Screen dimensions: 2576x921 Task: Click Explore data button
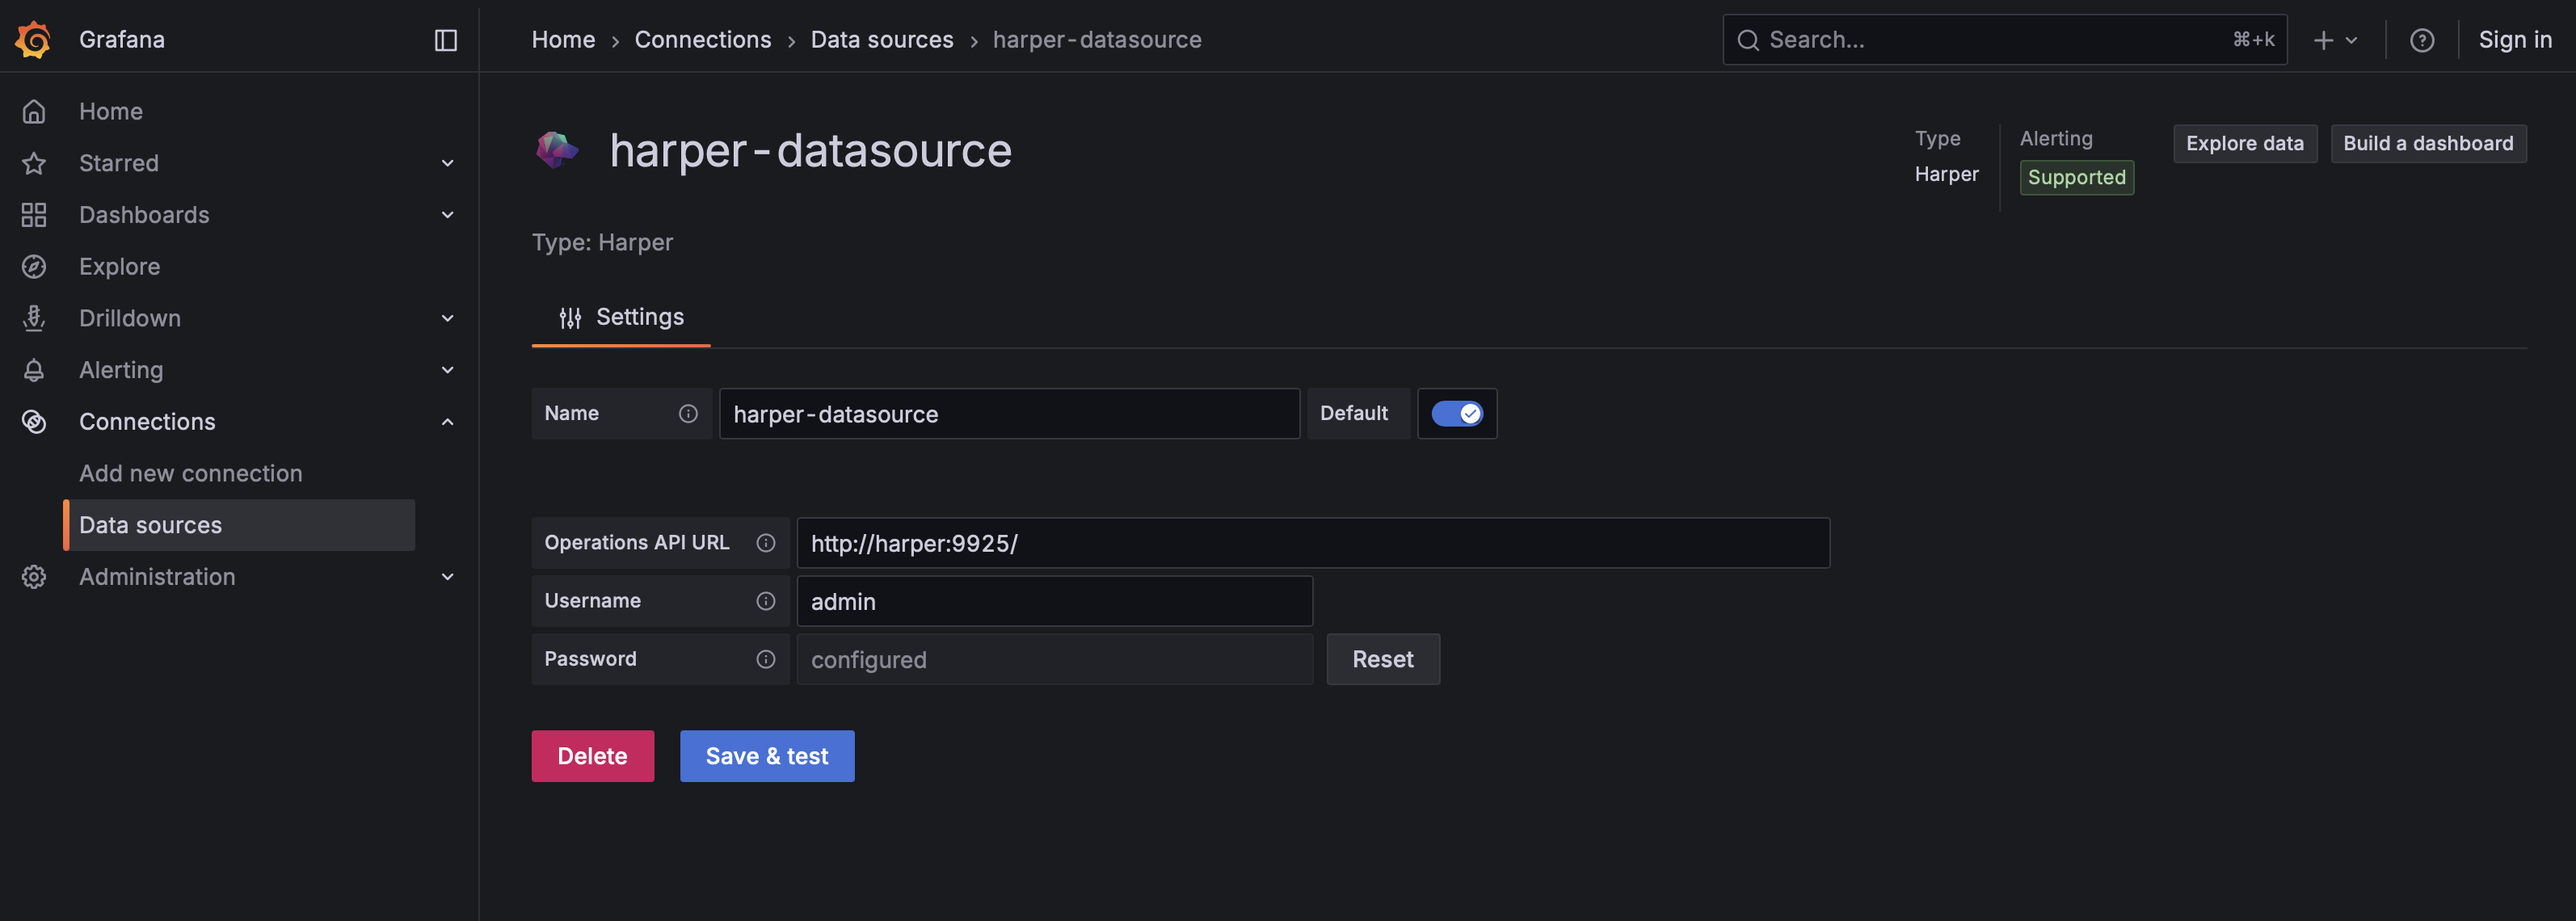click(x=2244, y=144)
